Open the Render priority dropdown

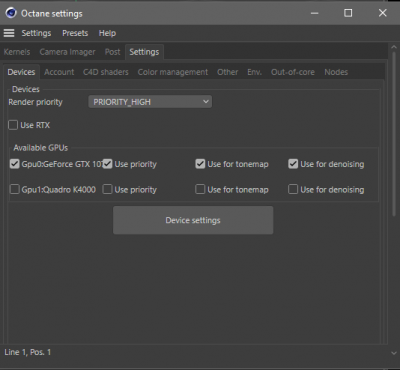pyautogui.click(x=150, y=102)
